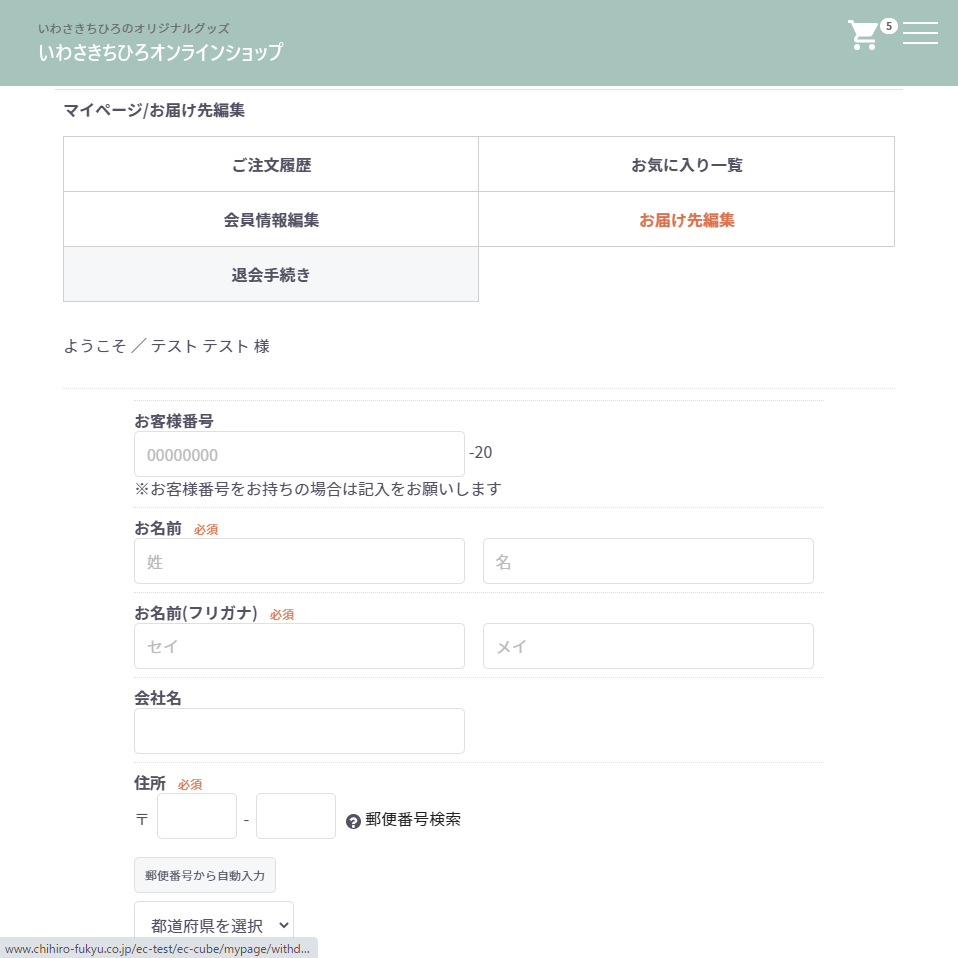Click いわさきちひろオンラインショップ site title
The image size is (958, 958).
tap(161, 52)
